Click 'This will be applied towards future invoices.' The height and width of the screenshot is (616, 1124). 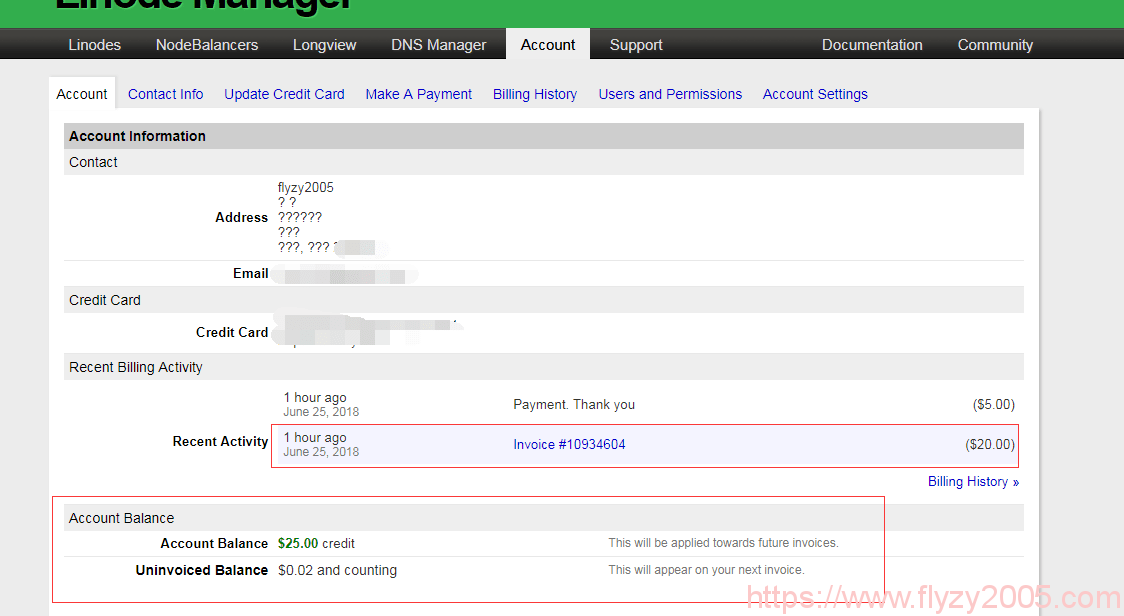pos(723,543)
